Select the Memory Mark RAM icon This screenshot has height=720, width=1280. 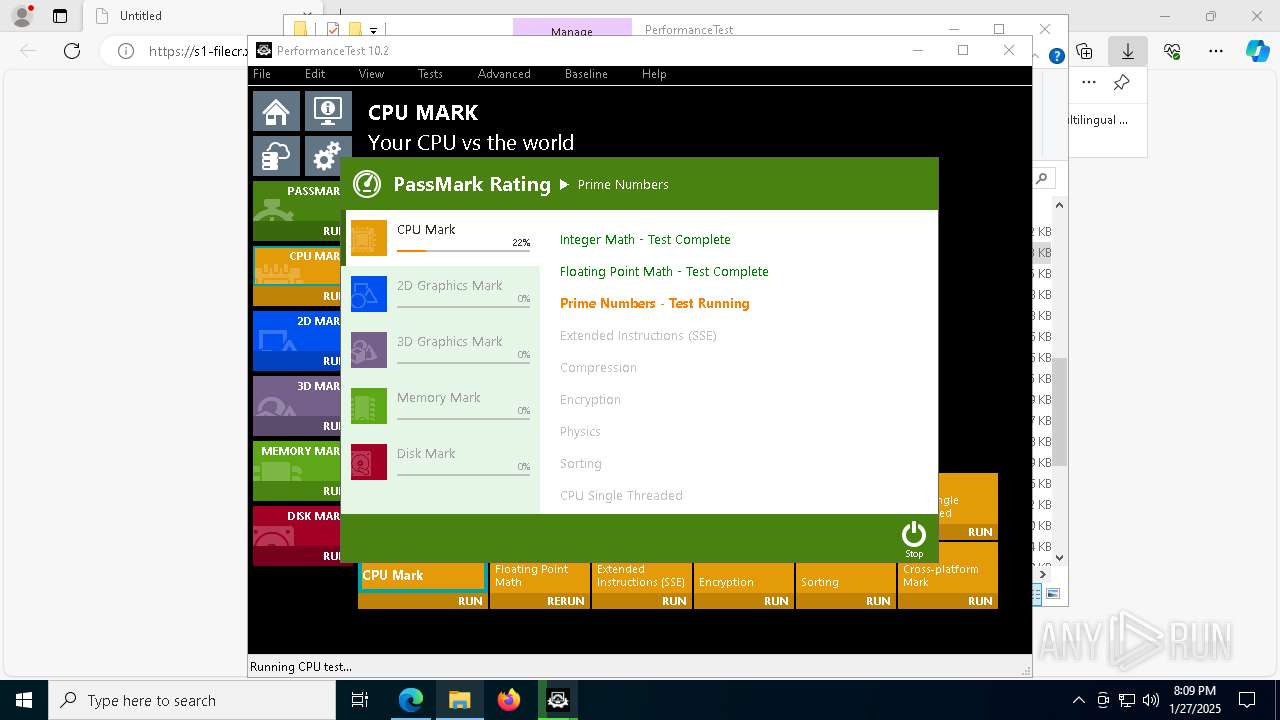pos(369,406)
